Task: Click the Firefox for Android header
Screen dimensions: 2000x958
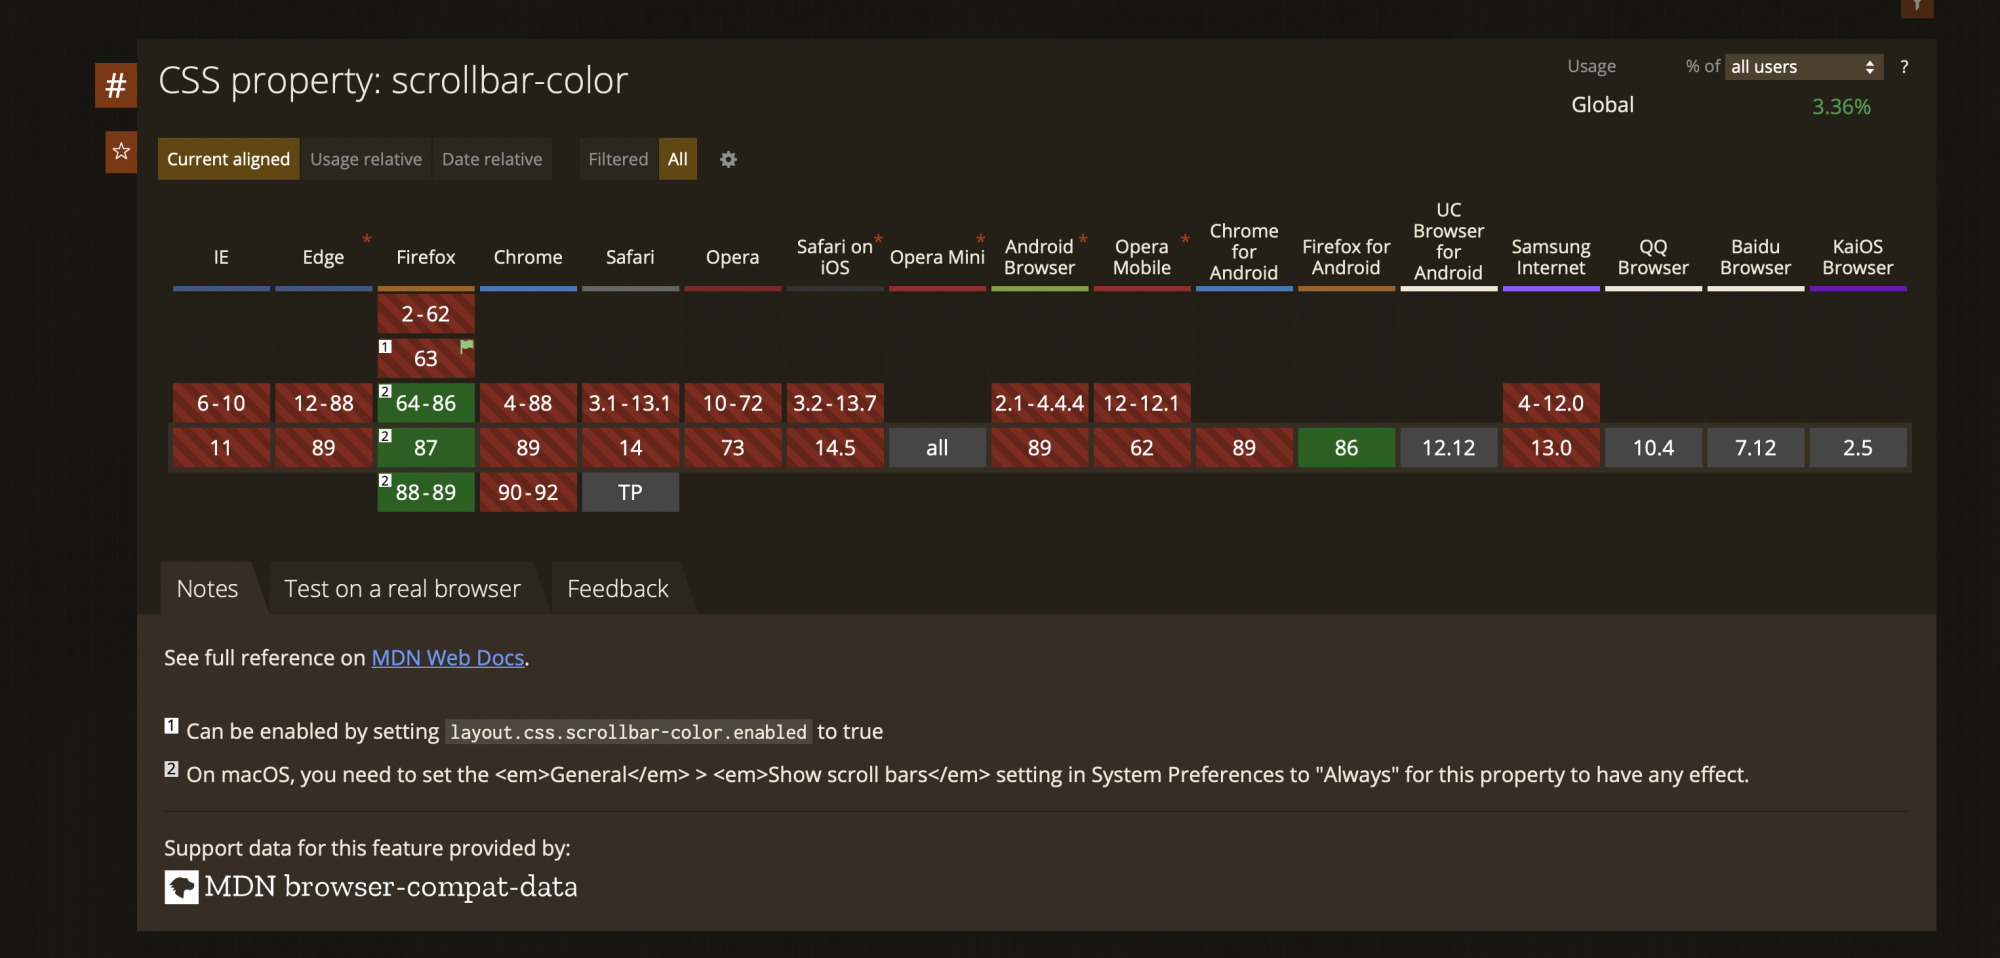Action: tap(1346, 257)
